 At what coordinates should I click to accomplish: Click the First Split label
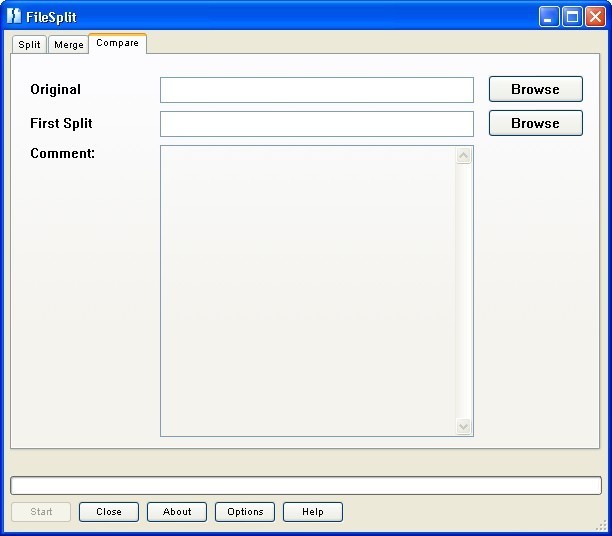pos(61,123)
